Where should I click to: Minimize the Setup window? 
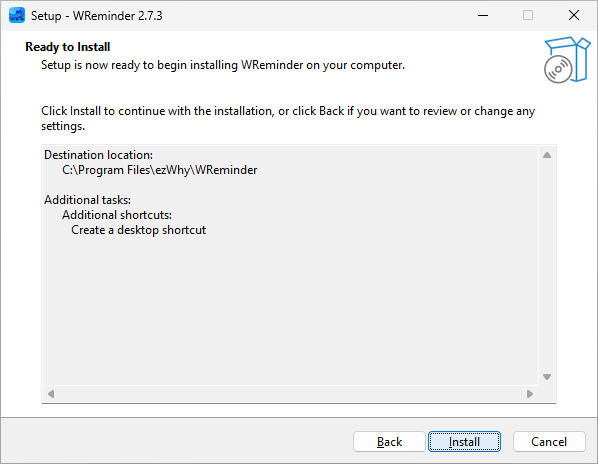483,16
